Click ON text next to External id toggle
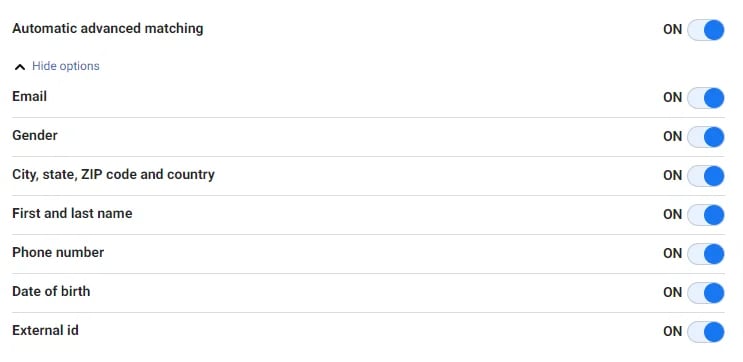This screenshot has width=743, height=362. click(x=672, y=331)
